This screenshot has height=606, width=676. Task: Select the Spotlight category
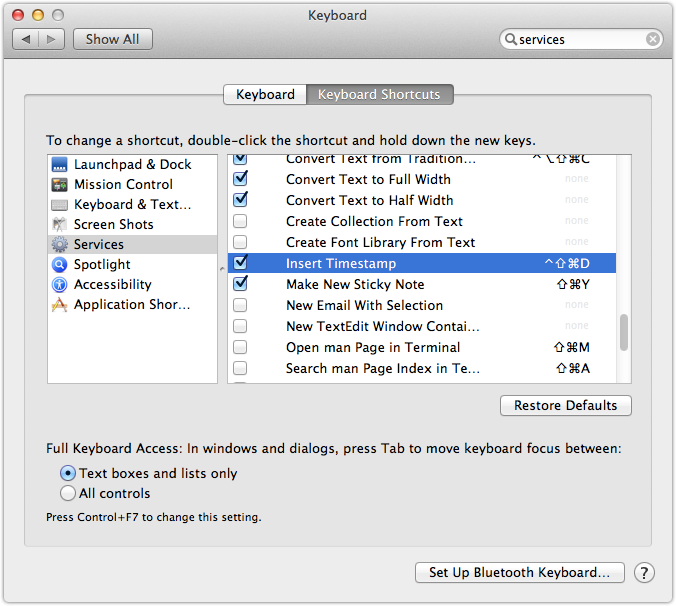point(132,265)
